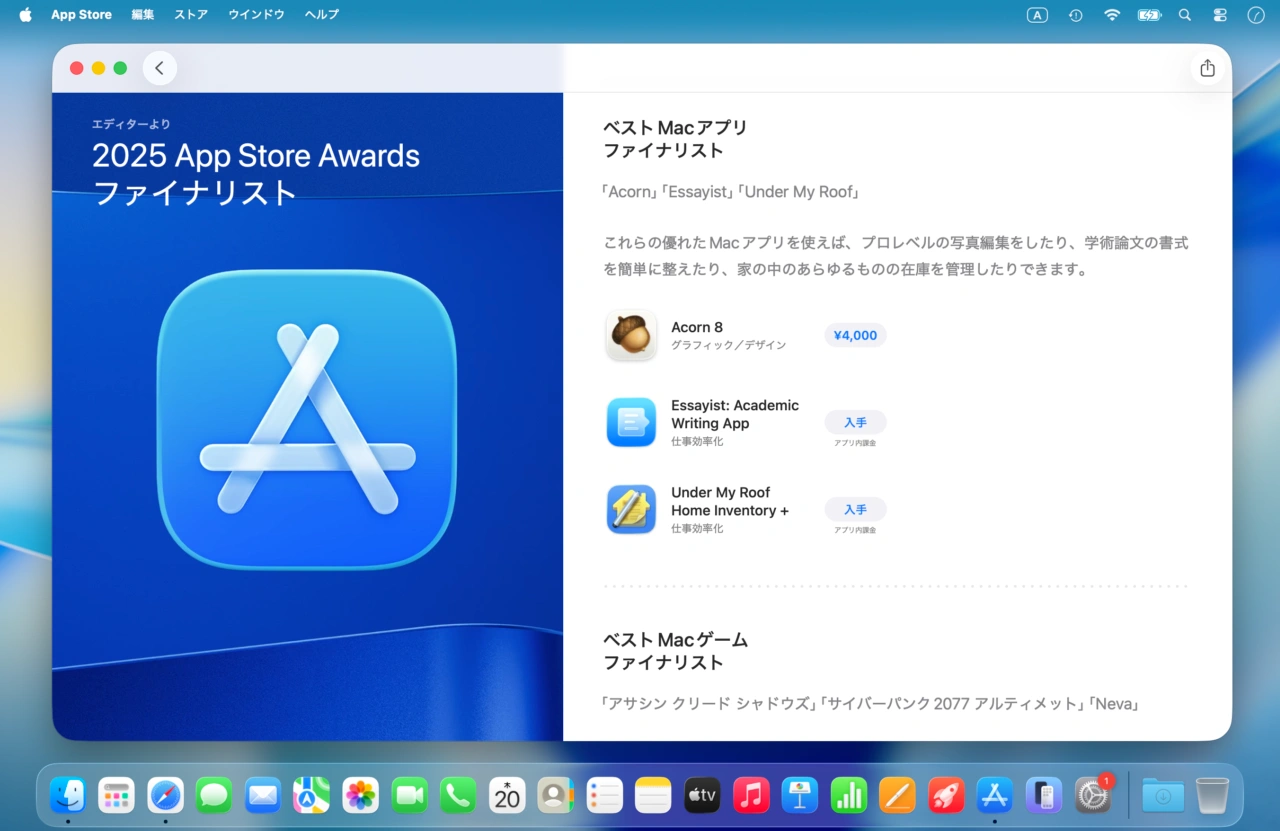Open Control Center from the menu bar
Viewport: 1280px width, 831px height.
pos(1219,14)
